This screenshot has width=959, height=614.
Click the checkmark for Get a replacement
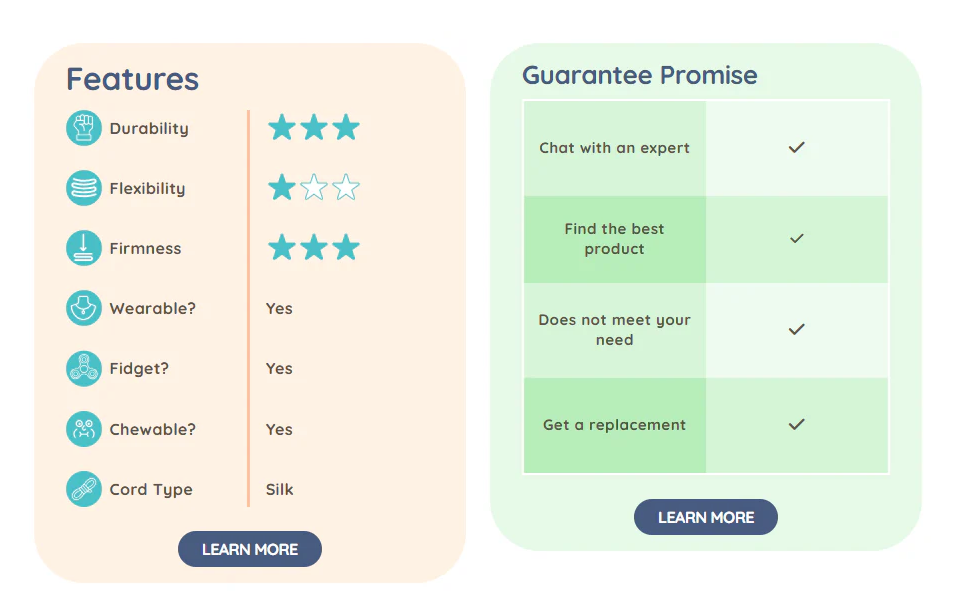[x=796, y=424]
